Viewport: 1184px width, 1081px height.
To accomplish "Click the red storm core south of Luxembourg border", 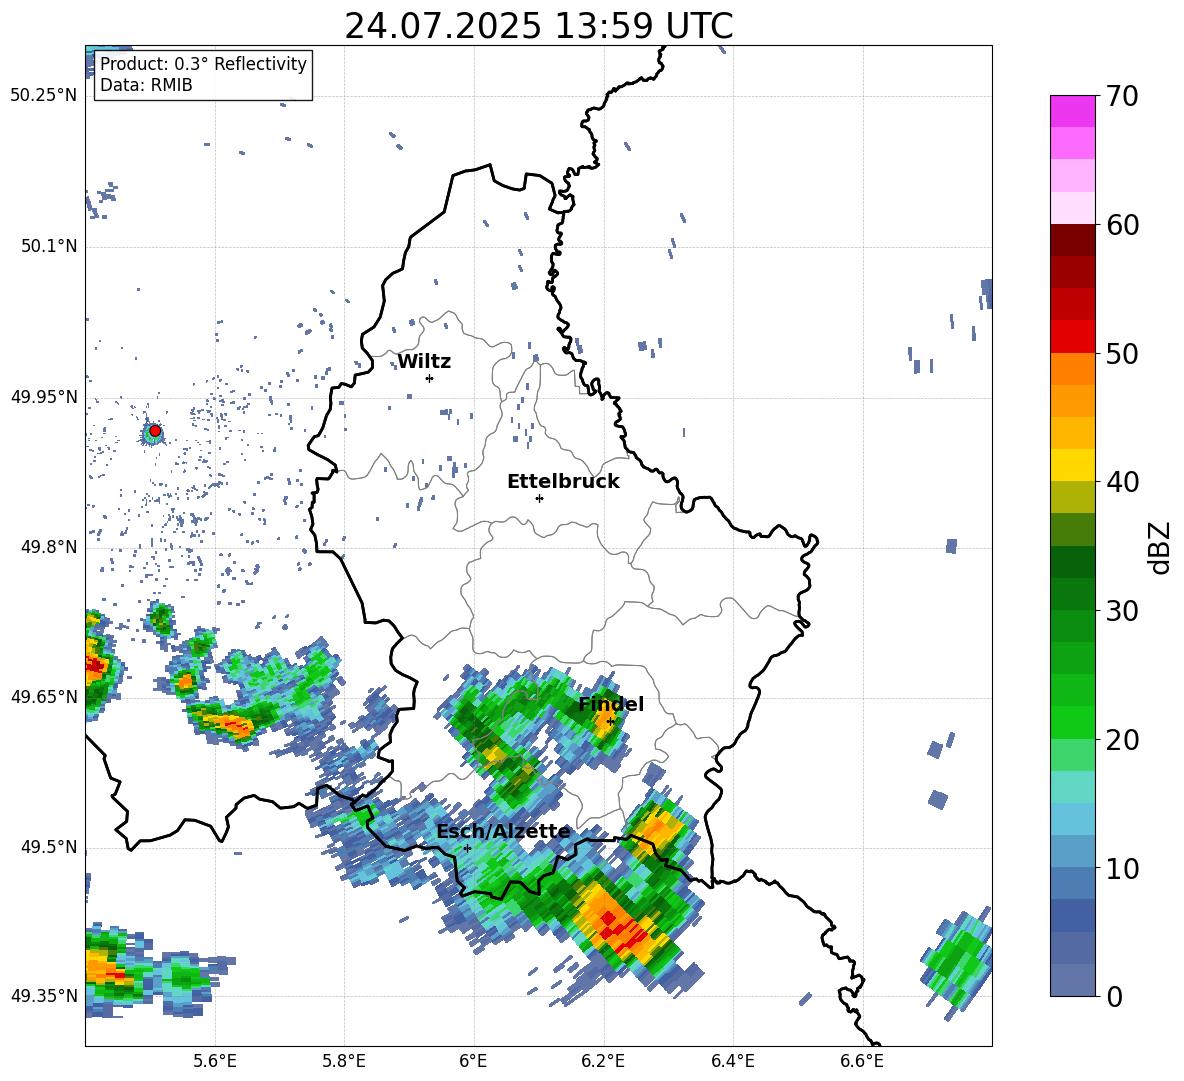I will point(622,930).
